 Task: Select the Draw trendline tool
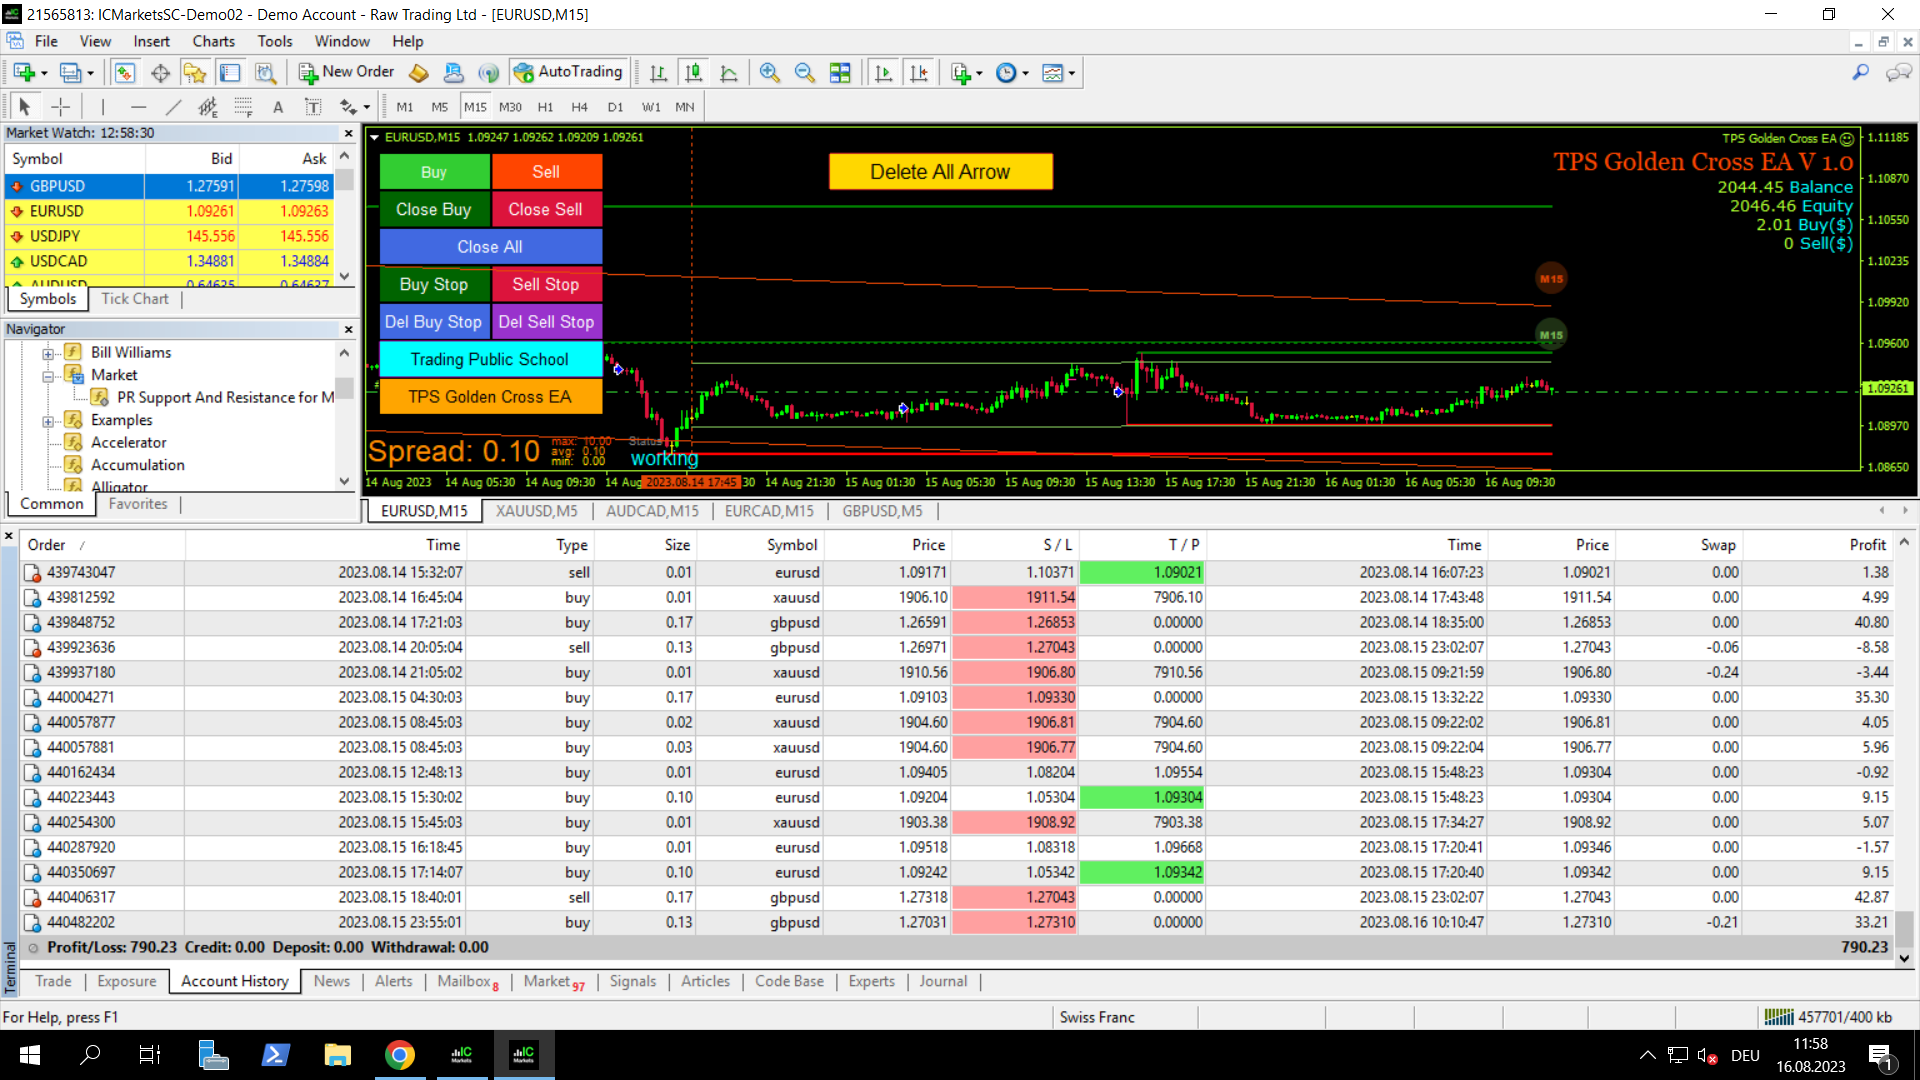pos(173,107)
